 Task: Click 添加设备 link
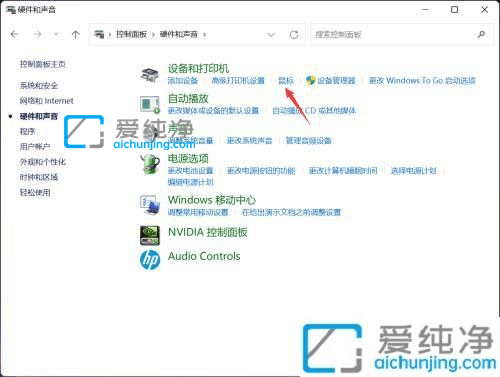183,81
